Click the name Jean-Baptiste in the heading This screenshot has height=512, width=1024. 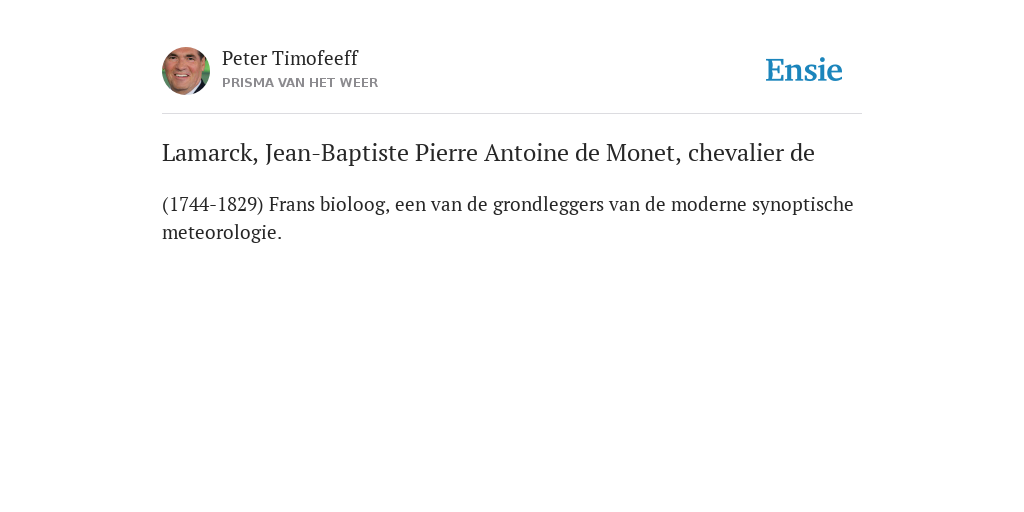pos(336,153)
